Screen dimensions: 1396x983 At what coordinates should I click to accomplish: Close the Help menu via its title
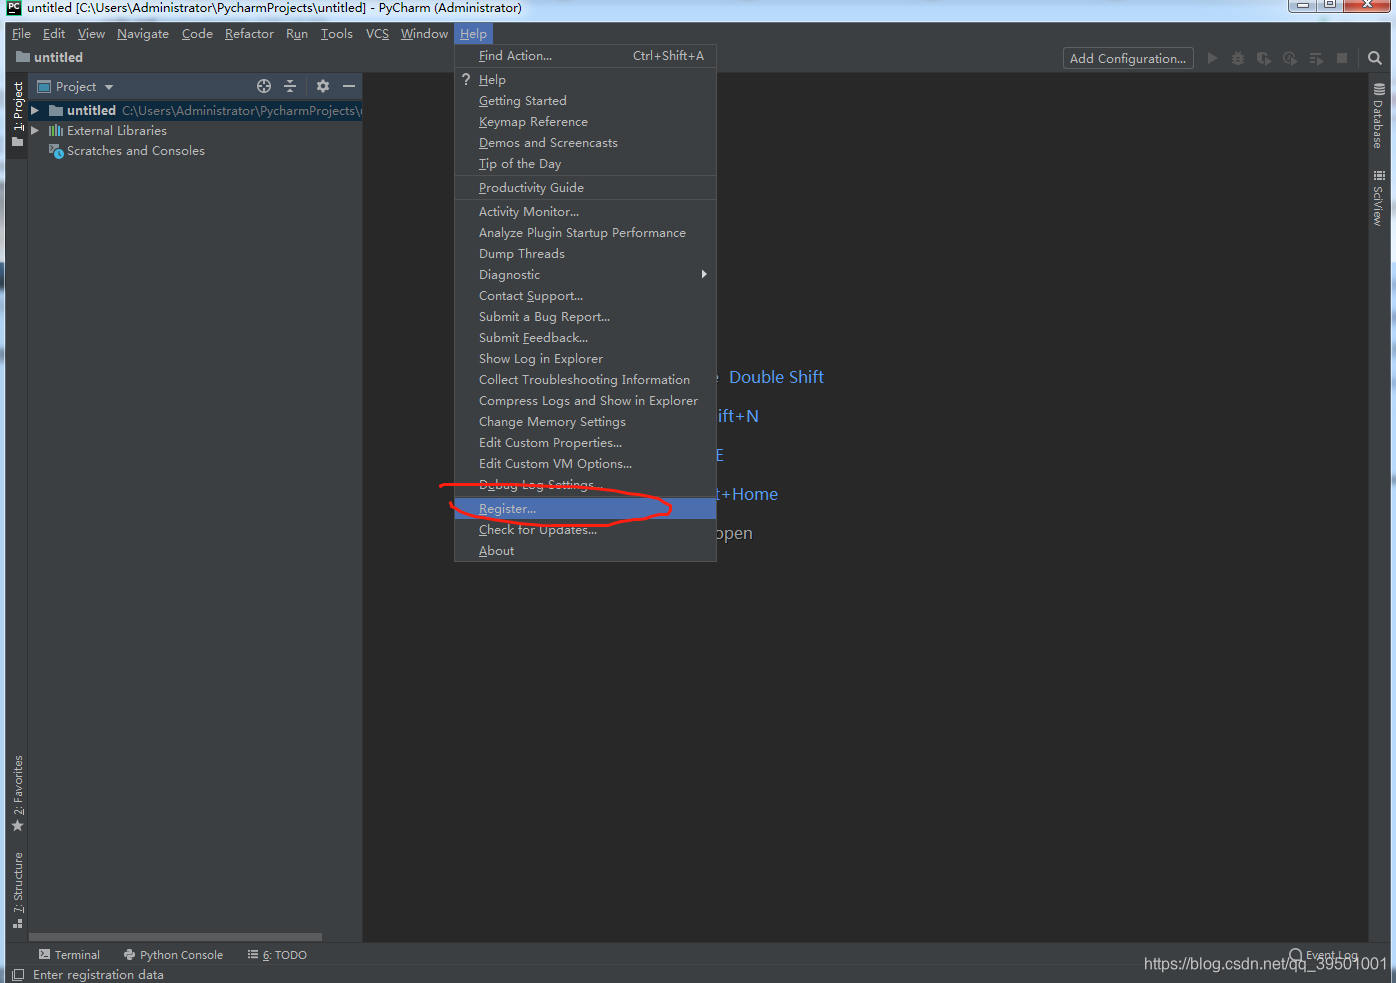click(473, 34)
